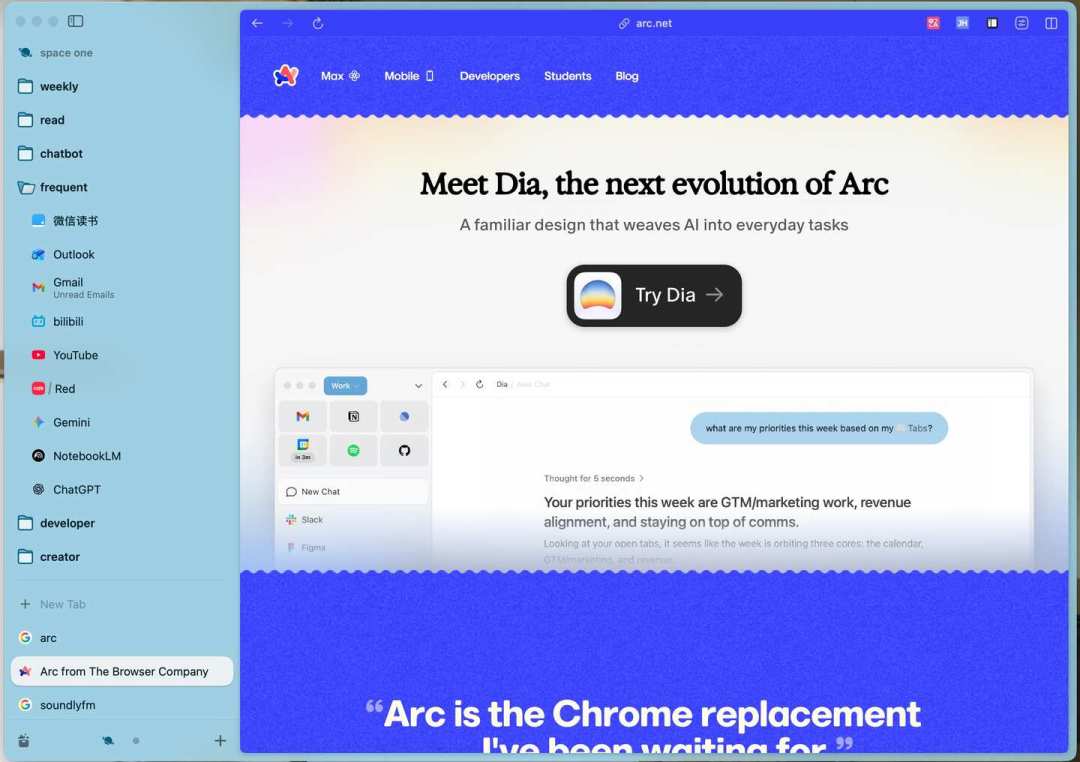
Task: Select New Chat in Dia preview
Action: point(353,492)
